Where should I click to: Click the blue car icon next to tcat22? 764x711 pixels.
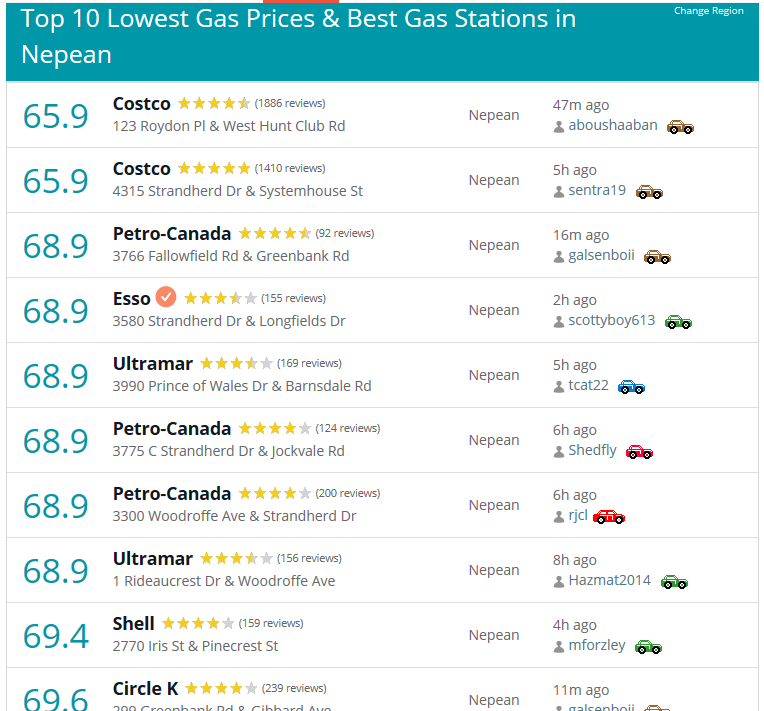tap(631, 386)
